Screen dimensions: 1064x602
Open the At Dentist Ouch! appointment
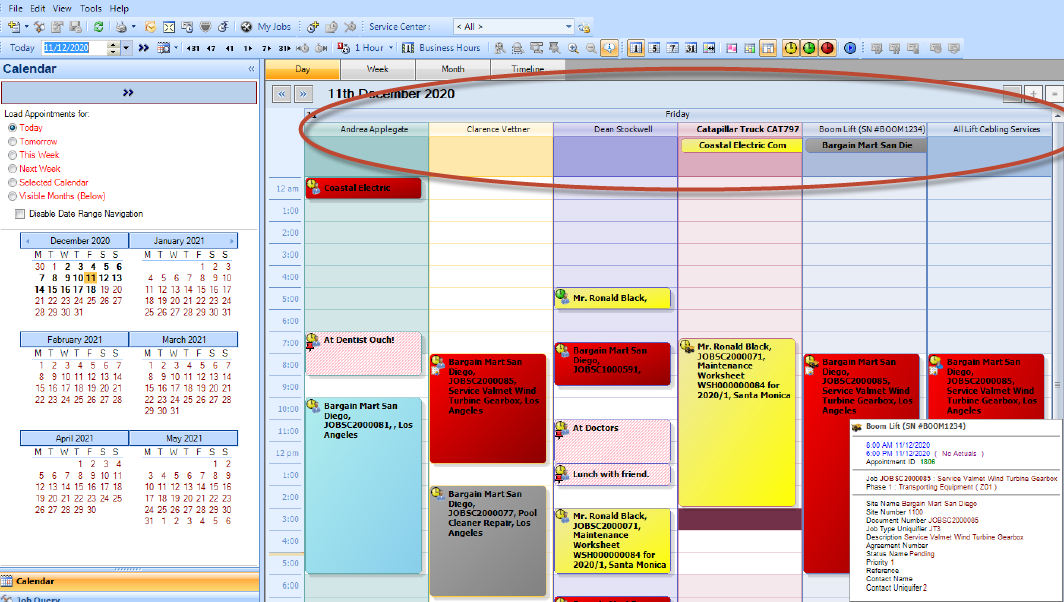pyautogui.click(x=364, y=354)
